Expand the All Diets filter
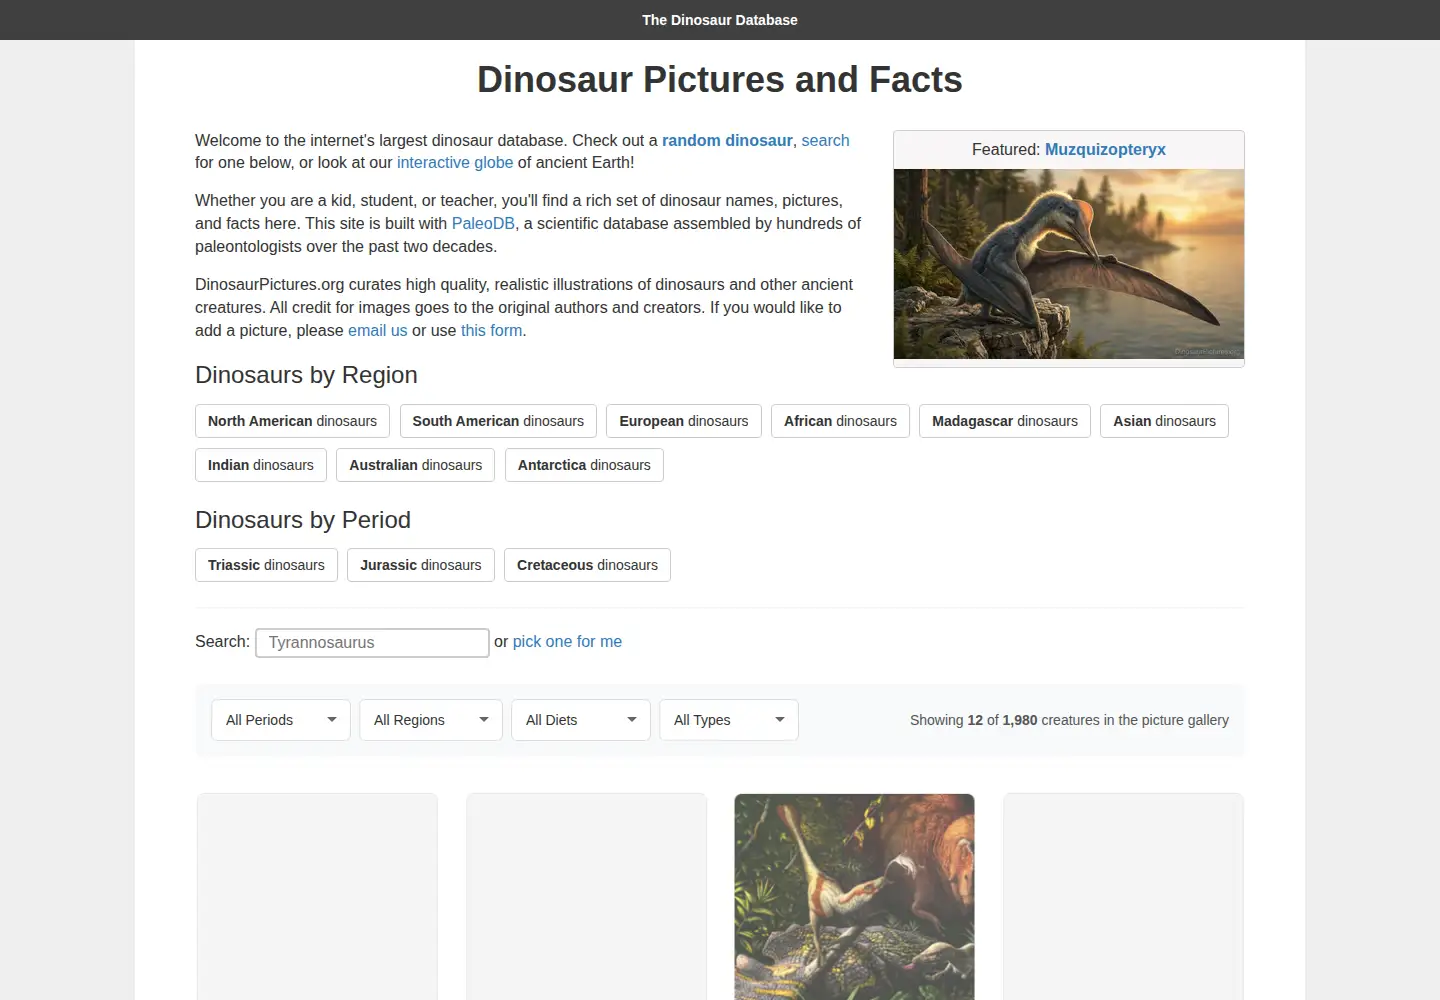This screenshot has height=1000, width=1440. pyautogui.click(x=581, y=720)
